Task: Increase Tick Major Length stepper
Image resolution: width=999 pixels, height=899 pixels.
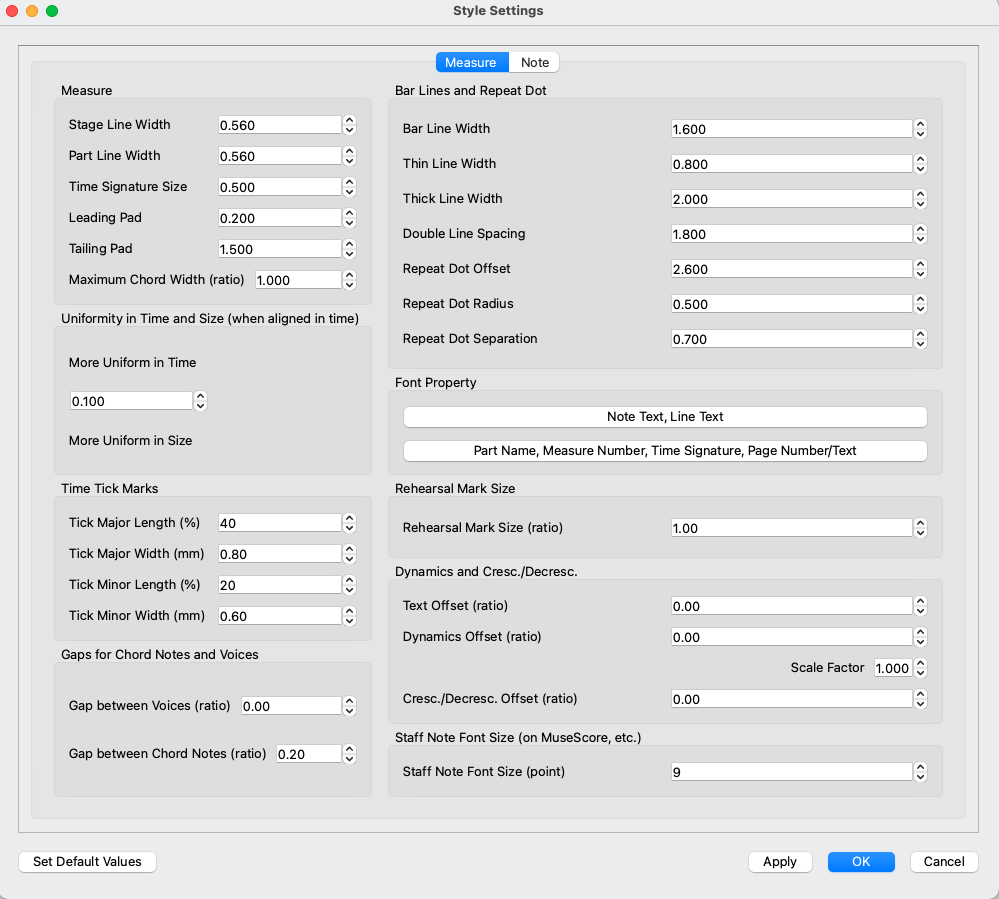Action: pos(349,518)
